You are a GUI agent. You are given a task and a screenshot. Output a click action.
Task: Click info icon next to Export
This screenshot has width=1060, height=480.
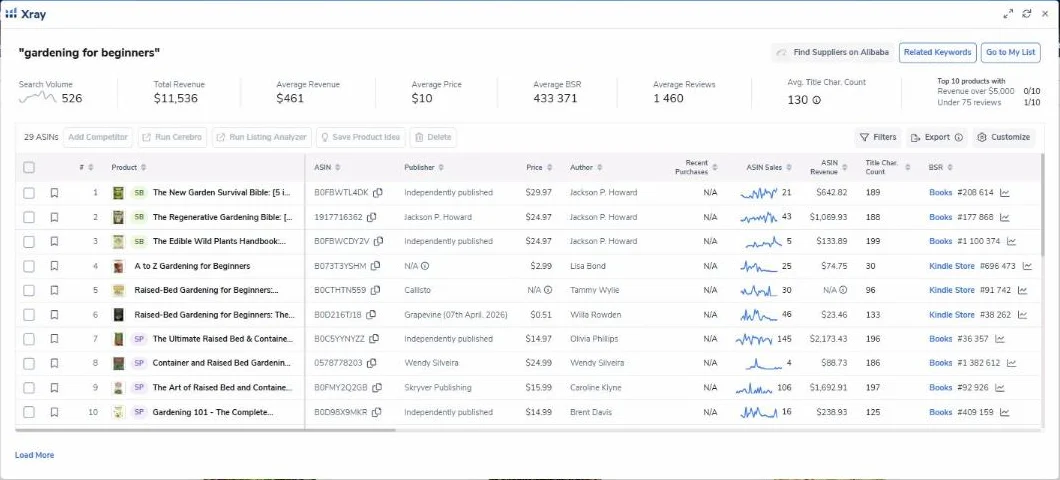pyautogui.click(x=959, y=137)
